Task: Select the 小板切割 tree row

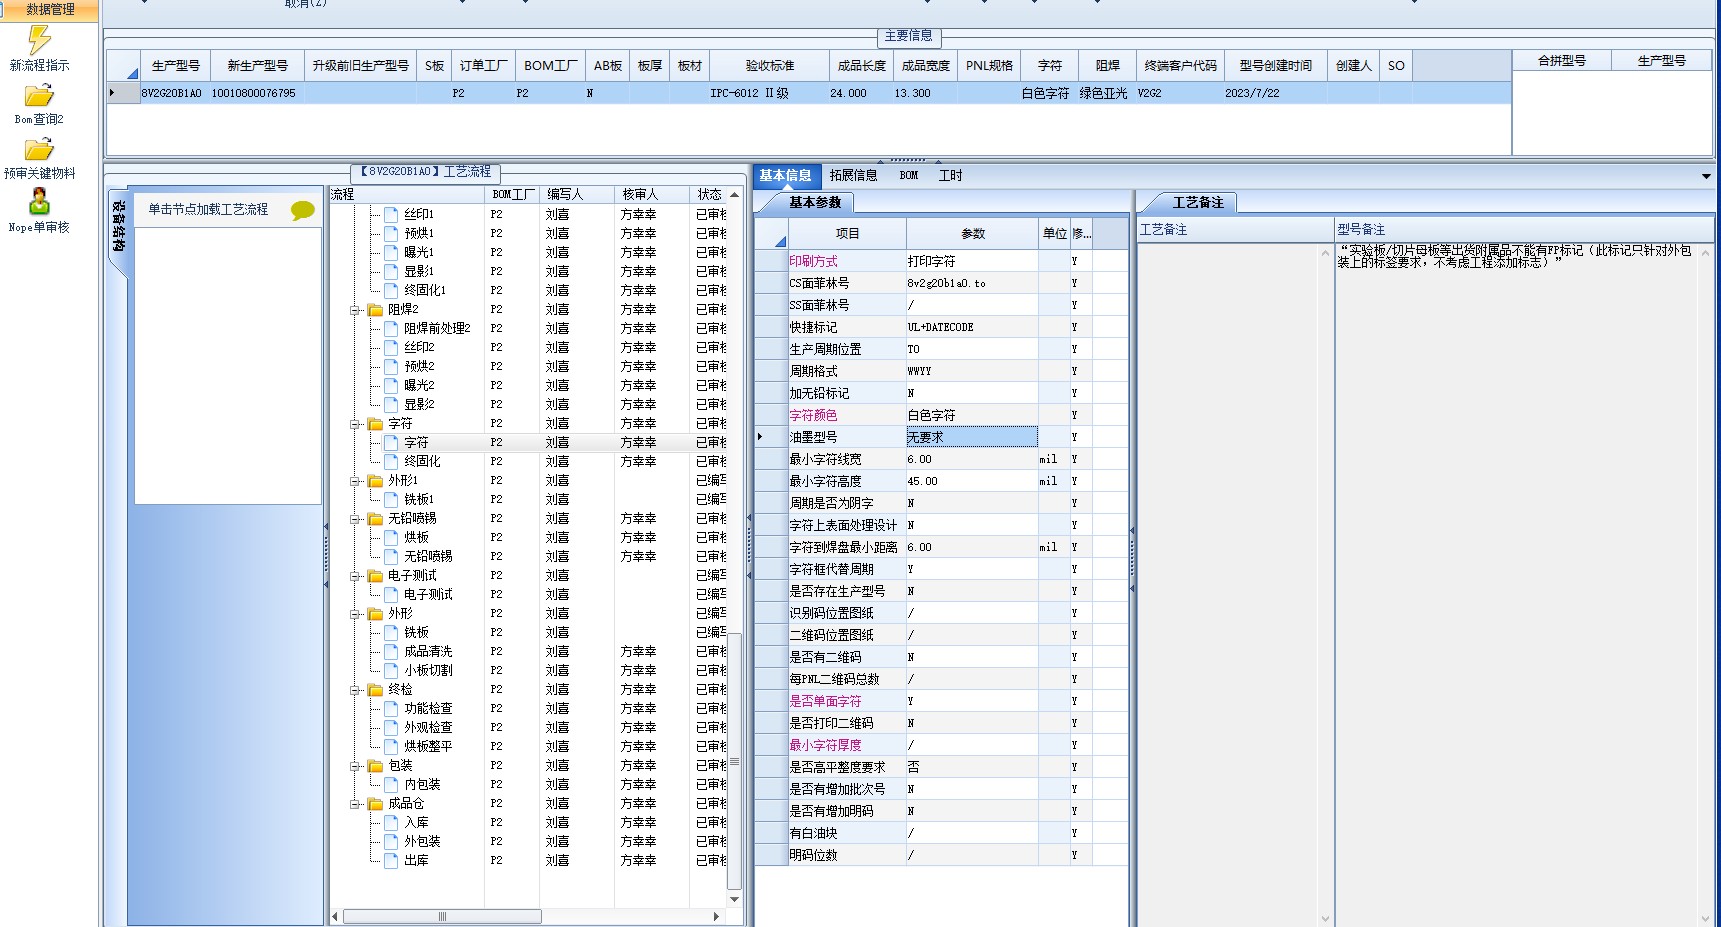Action: 529,670
